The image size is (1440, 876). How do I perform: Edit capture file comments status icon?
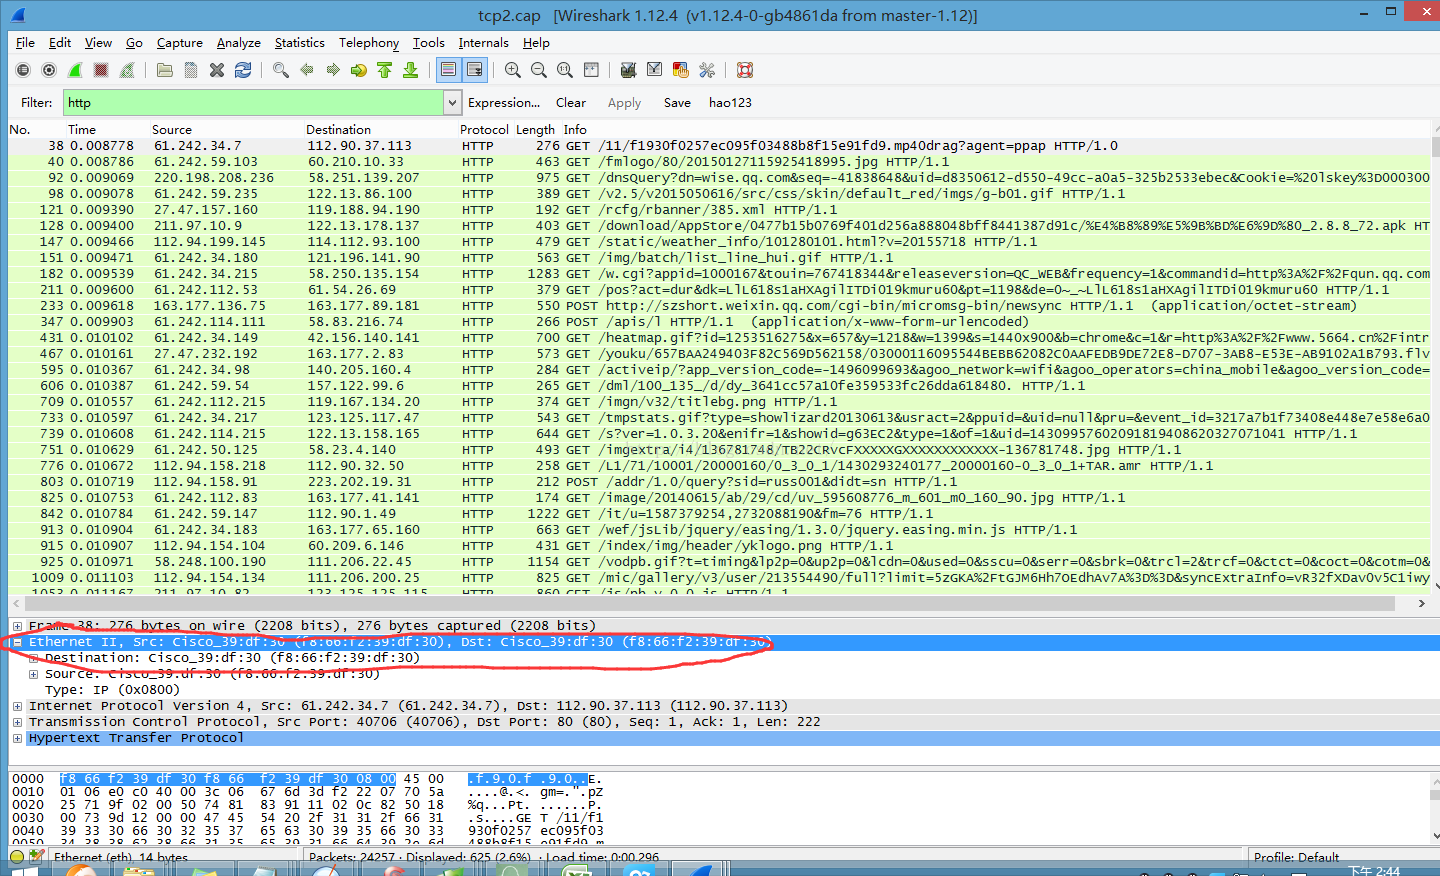pyautogui.click(x=37, y=857)
